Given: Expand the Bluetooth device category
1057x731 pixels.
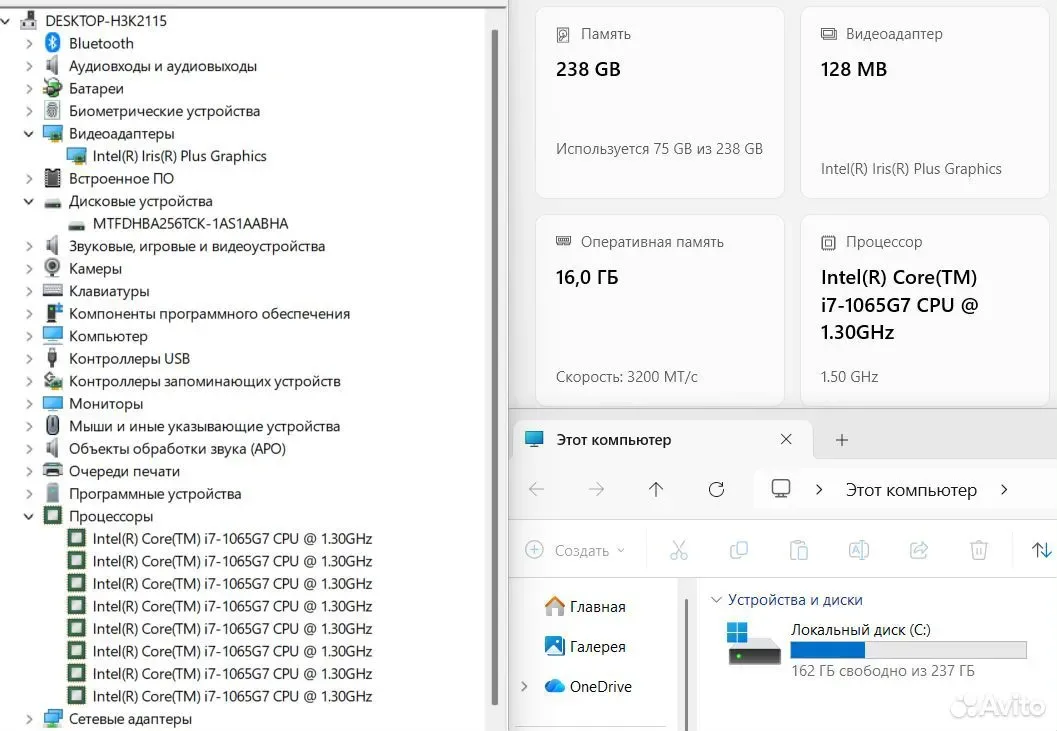Looking at the screenshot, I should (x=29, y=44).
